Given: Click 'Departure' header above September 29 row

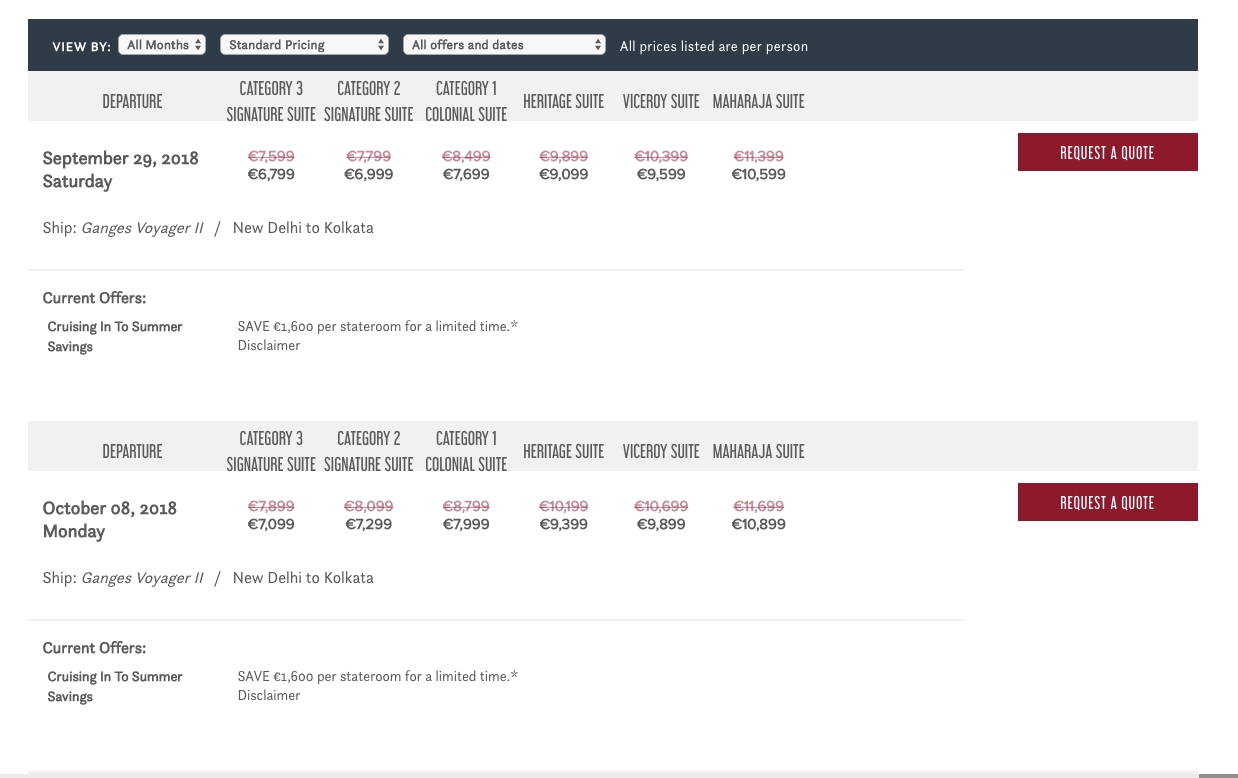Looking at the screenshot, I should (132, 101).
